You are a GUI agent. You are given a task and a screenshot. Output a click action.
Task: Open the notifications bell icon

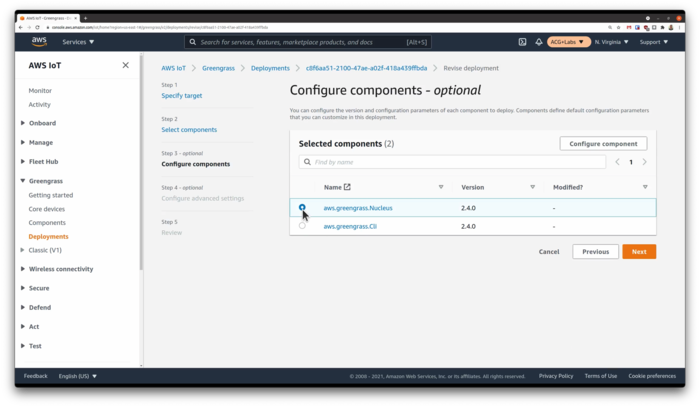(539, 42)
